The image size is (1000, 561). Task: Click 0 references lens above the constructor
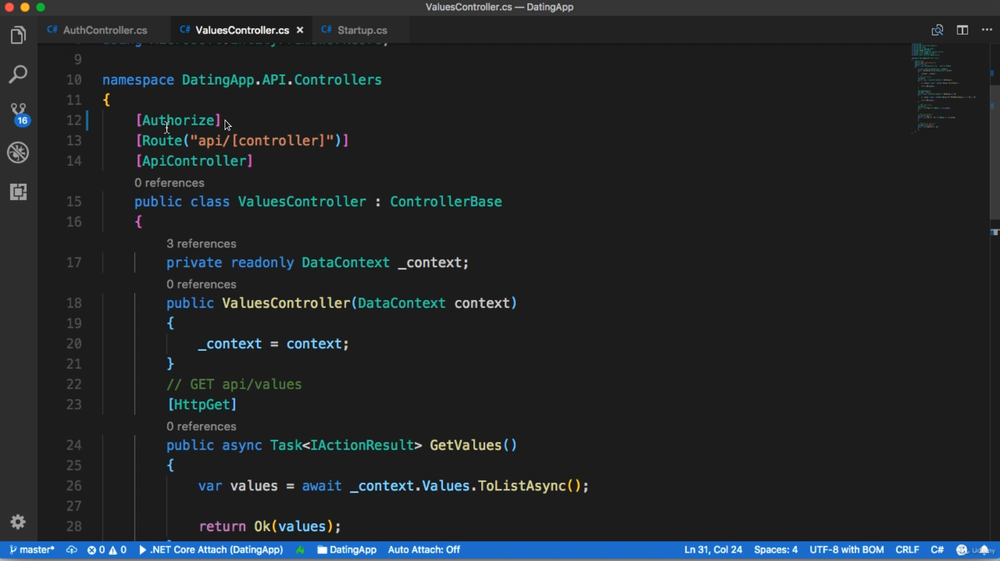(201, 284)
